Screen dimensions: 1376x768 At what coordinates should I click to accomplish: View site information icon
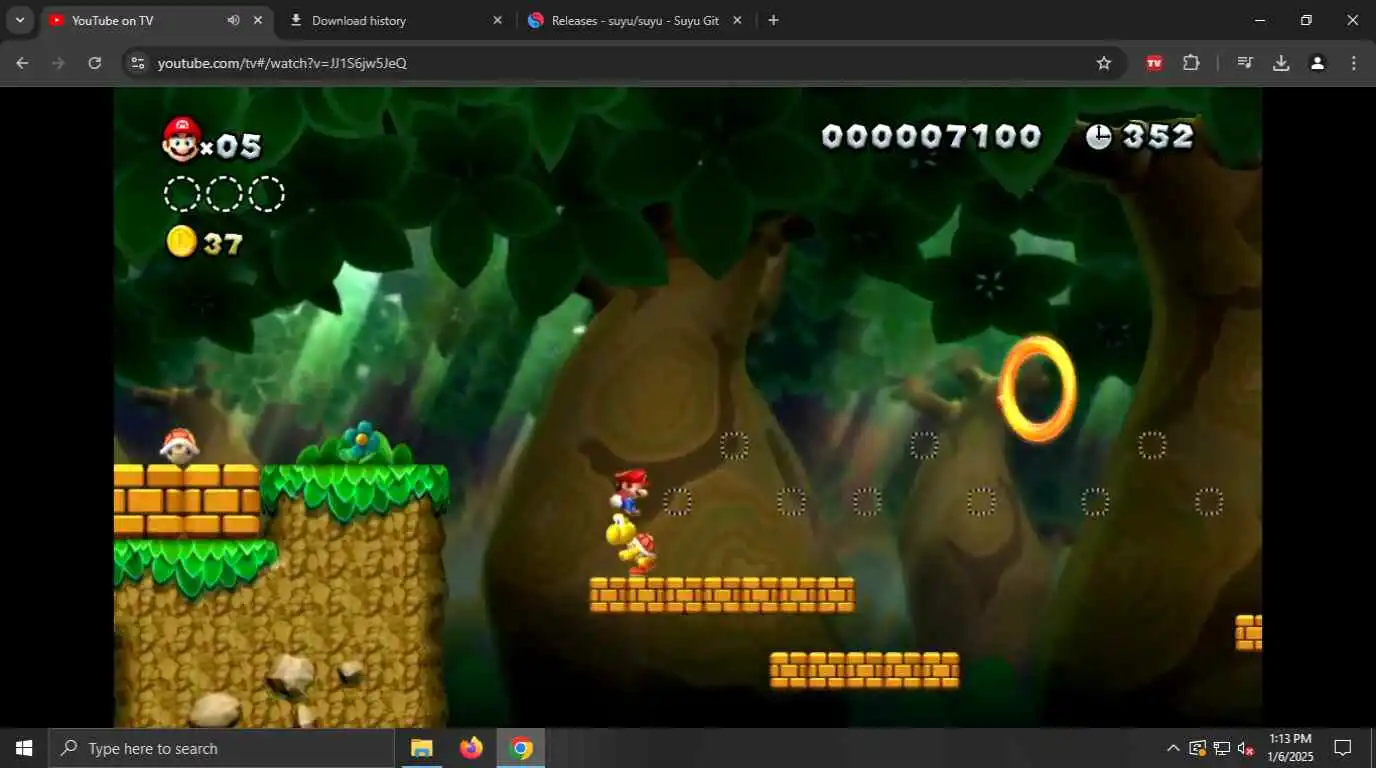click(139, 63)
